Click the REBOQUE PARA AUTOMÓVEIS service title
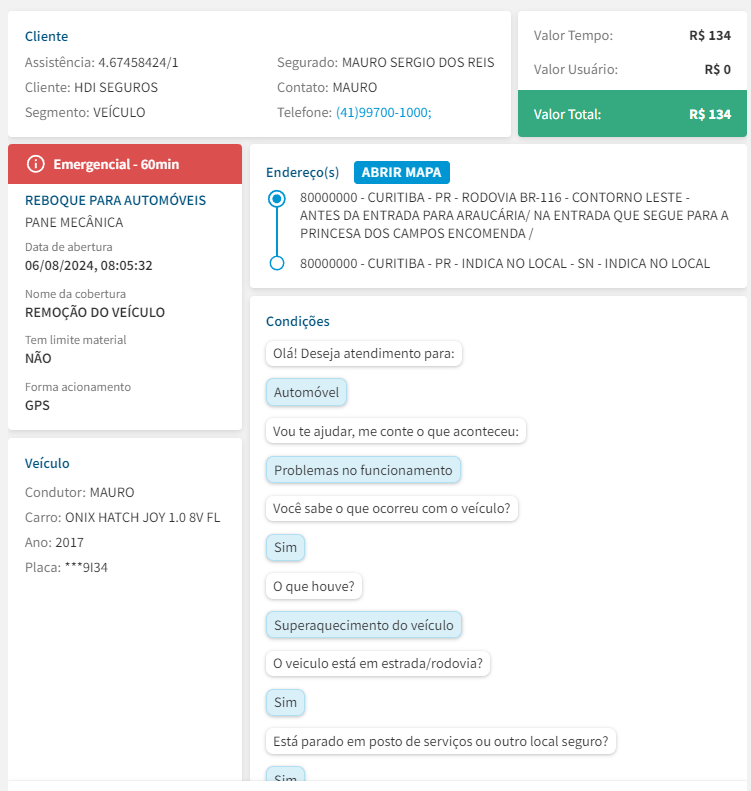Viewport: 751px width, 791px height. tap(115, 200)
